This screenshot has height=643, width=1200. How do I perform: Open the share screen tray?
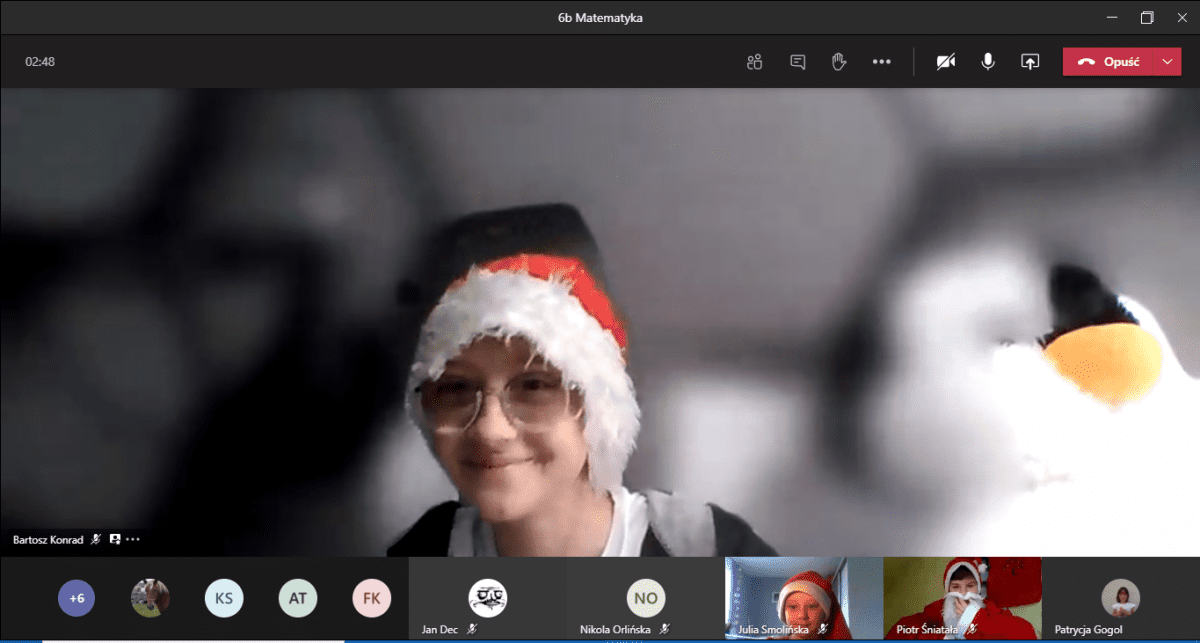coord(1029,62)
